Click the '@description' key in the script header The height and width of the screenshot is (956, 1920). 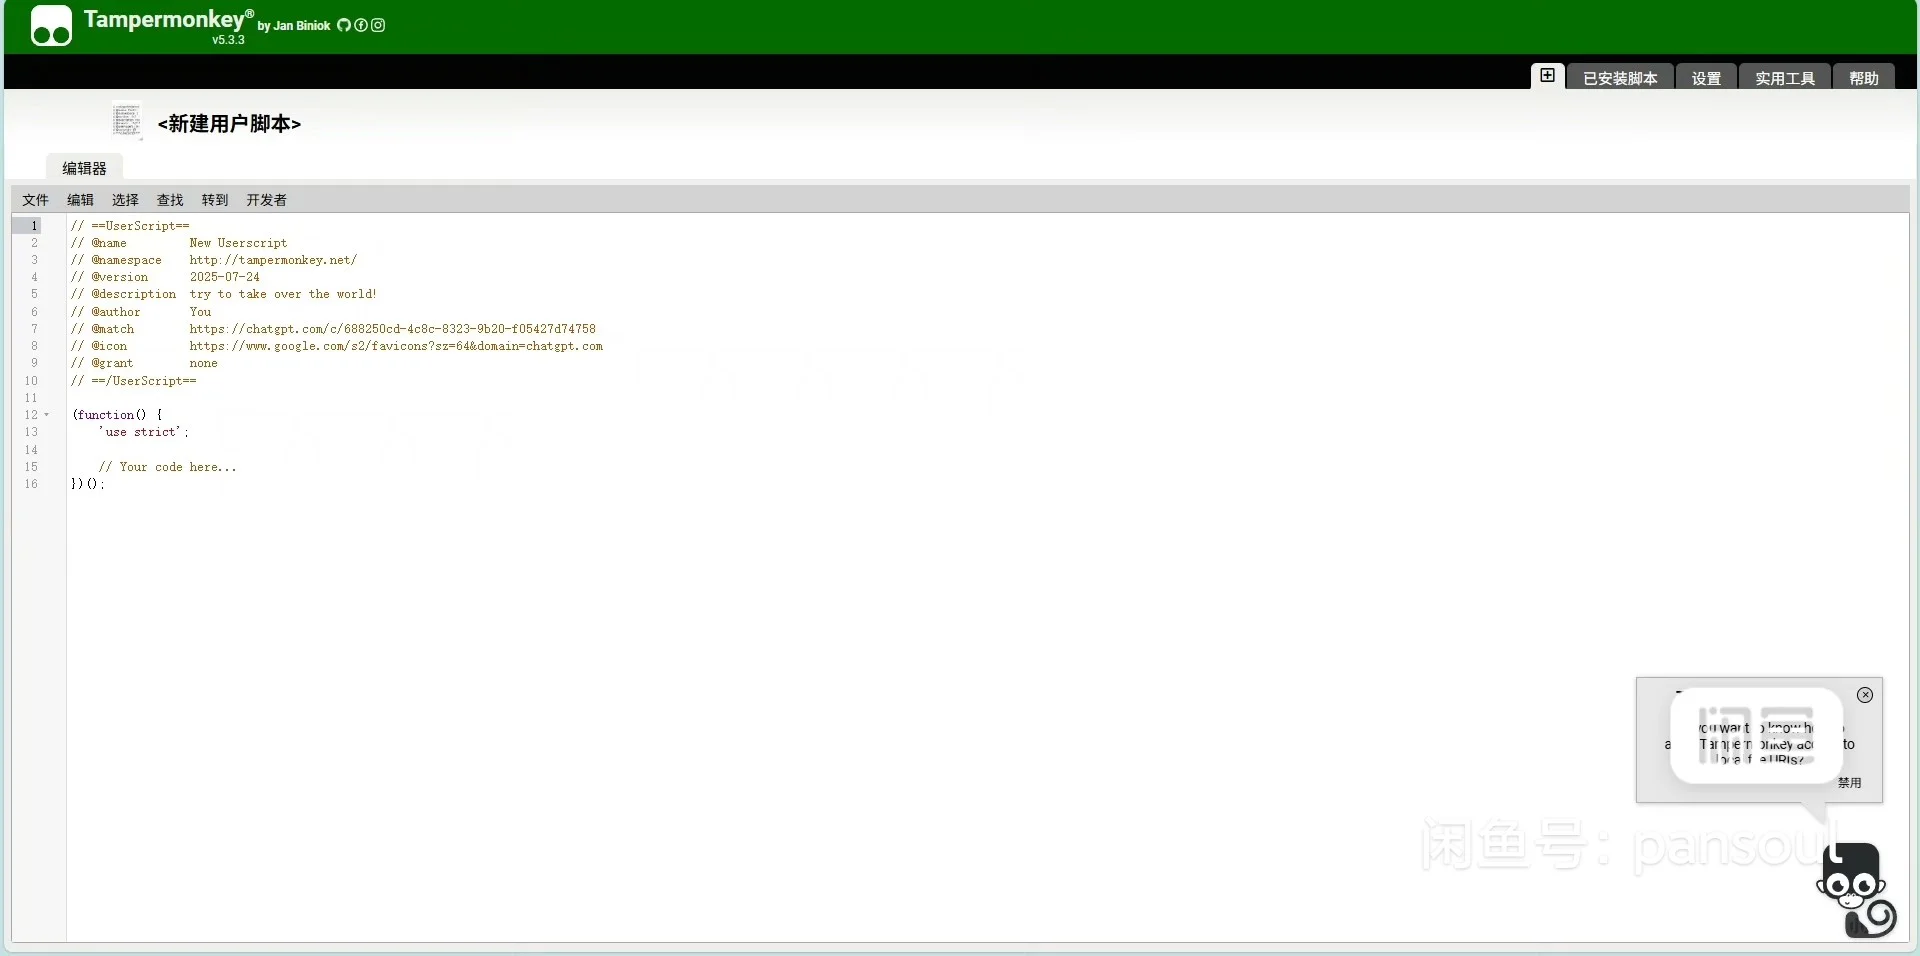pyautogui.click(x=133, y=294)
